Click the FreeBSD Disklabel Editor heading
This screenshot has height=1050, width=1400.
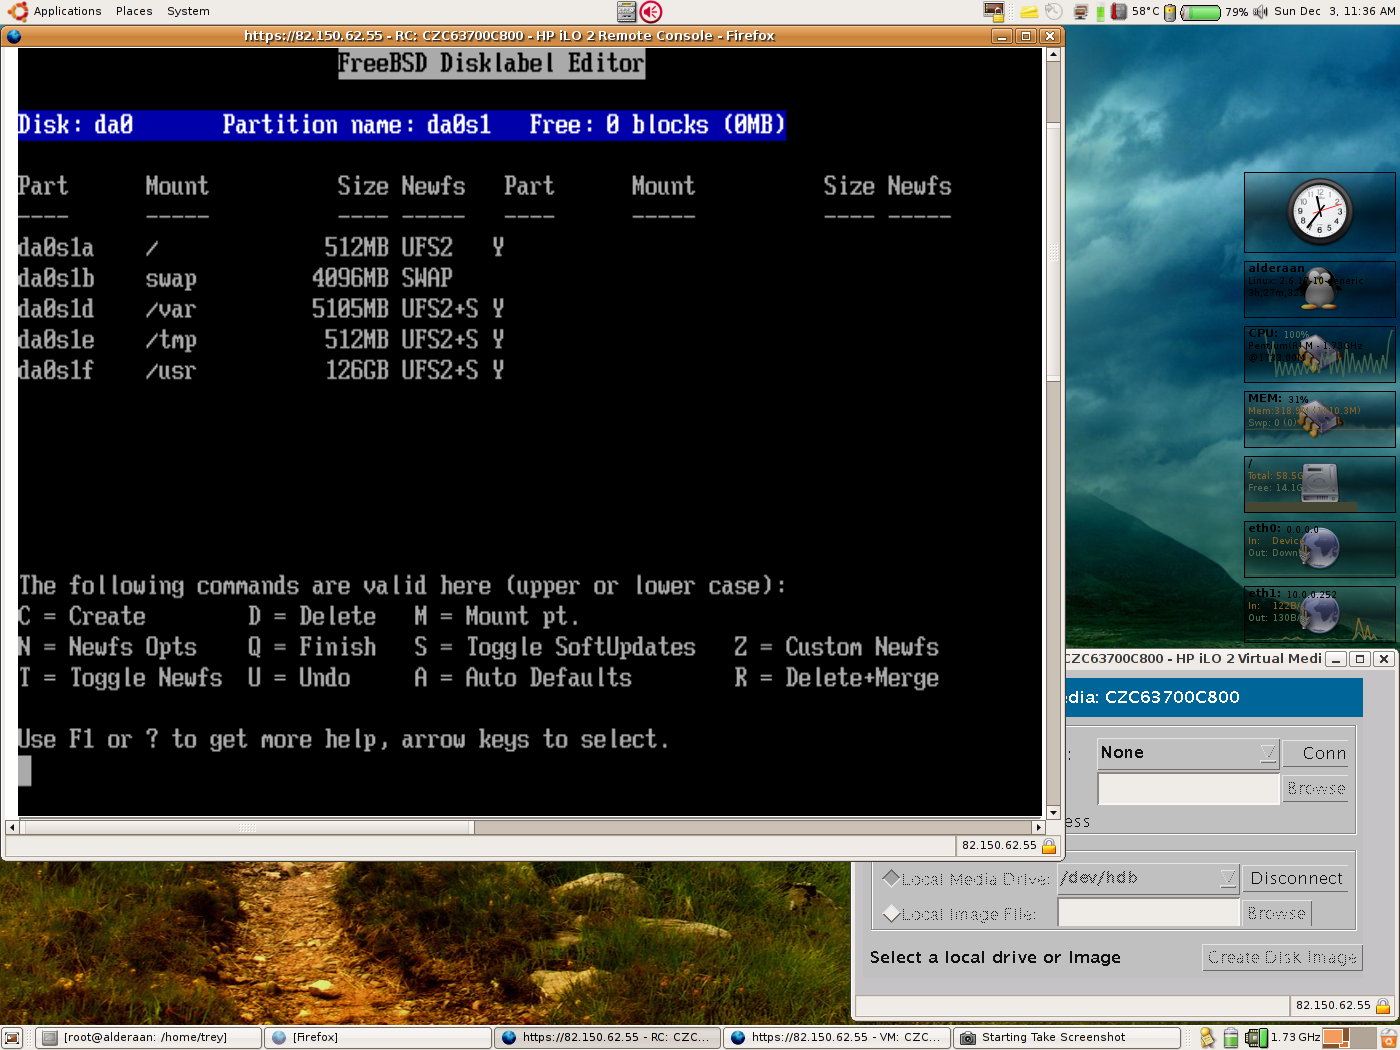pyautogui.click(x=491, y=63)
